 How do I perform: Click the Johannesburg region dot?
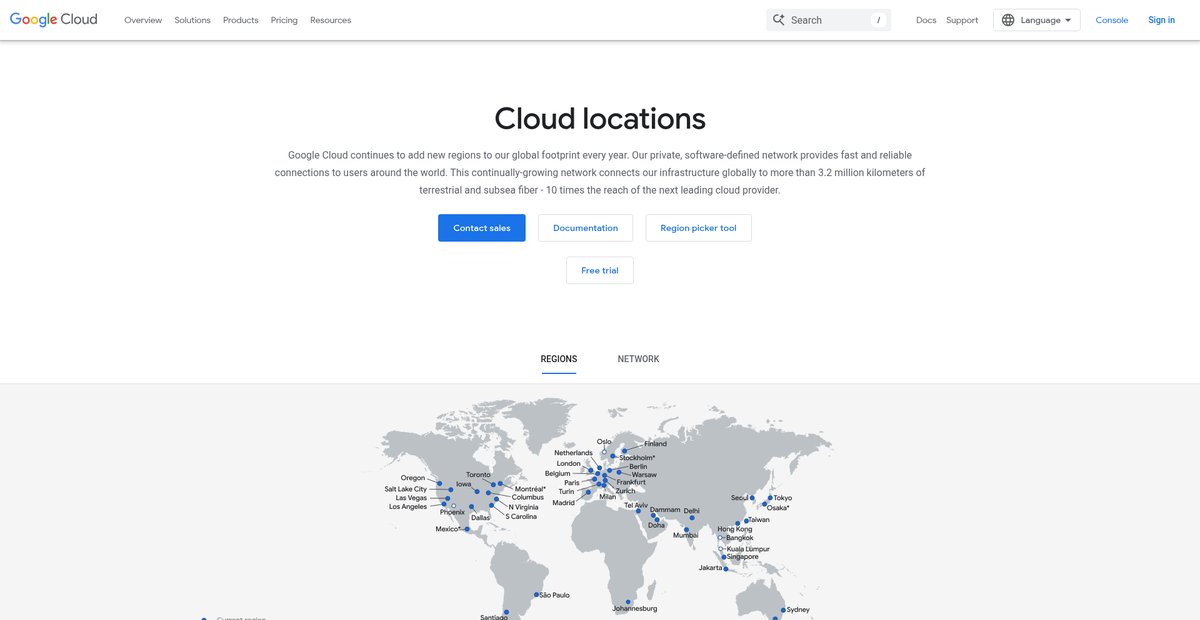pyautogui.click(x=628, y=602)
